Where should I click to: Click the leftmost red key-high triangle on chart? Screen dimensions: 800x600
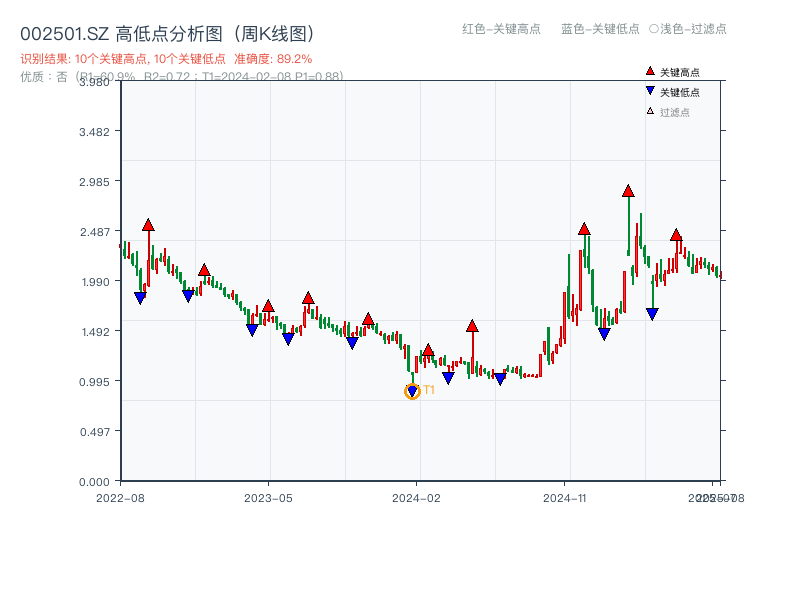coord(148,226)
